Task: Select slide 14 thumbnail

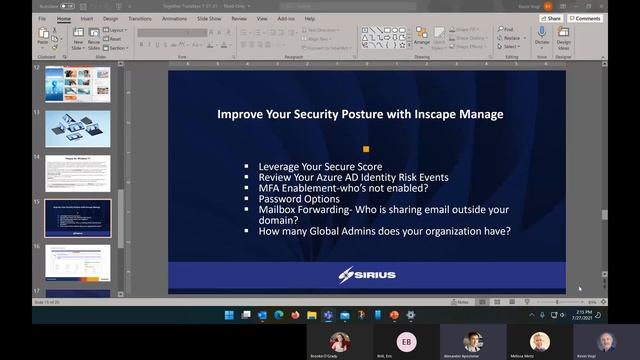Action: 78,173
